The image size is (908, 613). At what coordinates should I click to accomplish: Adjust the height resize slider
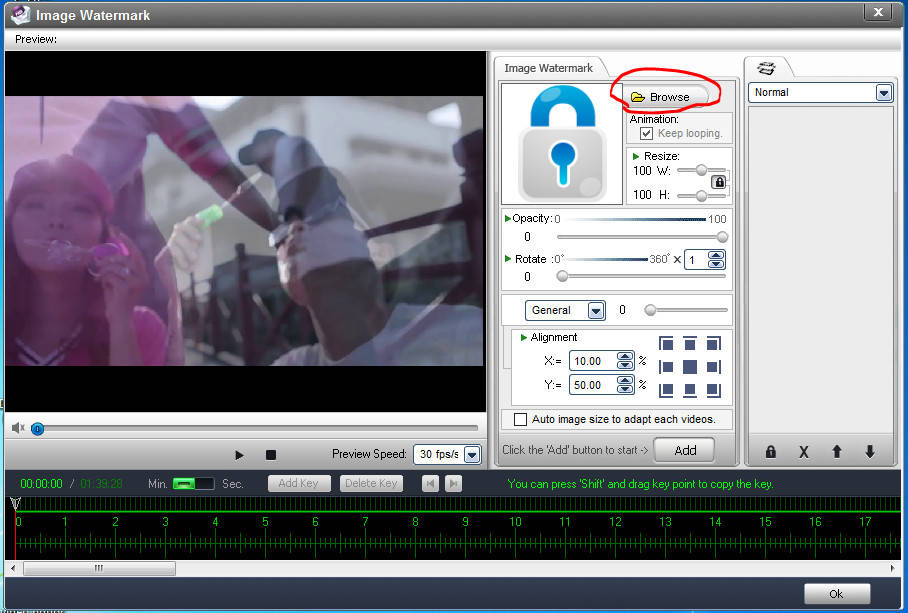[x=701, y=196]
